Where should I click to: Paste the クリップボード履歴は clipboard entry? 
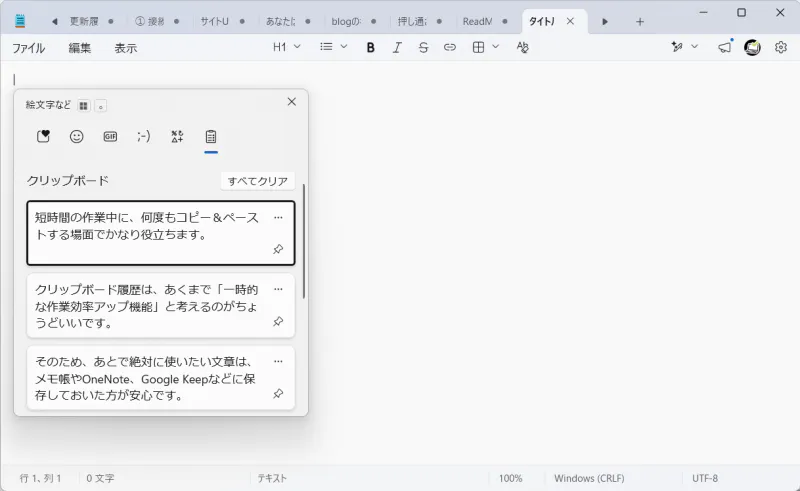[x=161, y=306]
